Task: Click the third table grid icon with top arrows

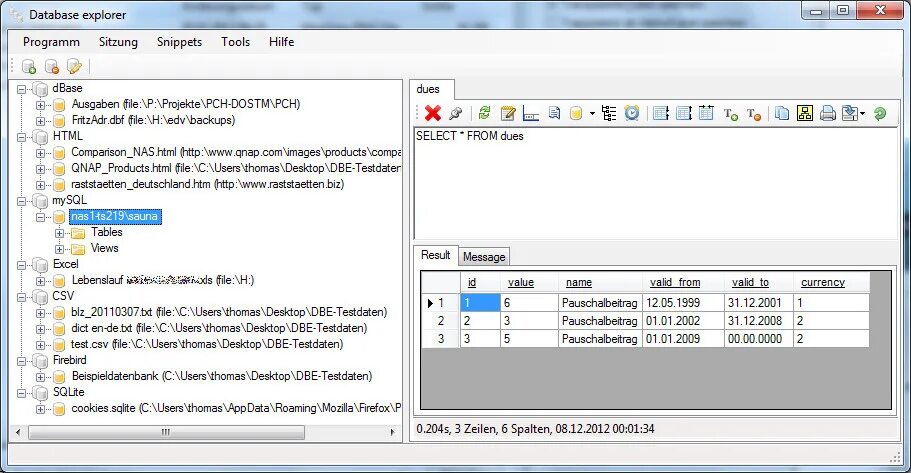Action: [x=706, y=113]
